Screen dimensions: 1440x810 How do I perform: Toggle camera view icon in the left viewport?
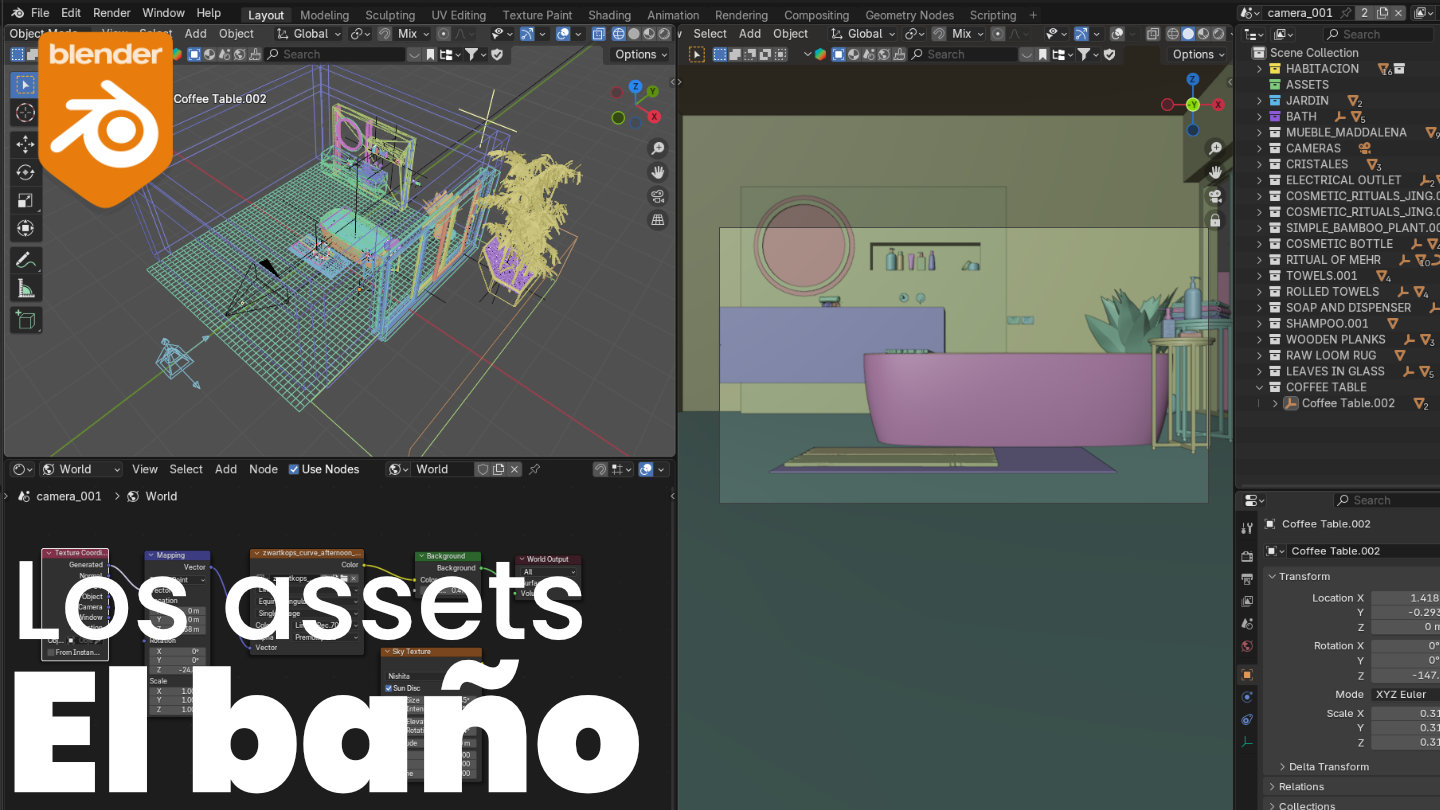[x=658, y=196]
